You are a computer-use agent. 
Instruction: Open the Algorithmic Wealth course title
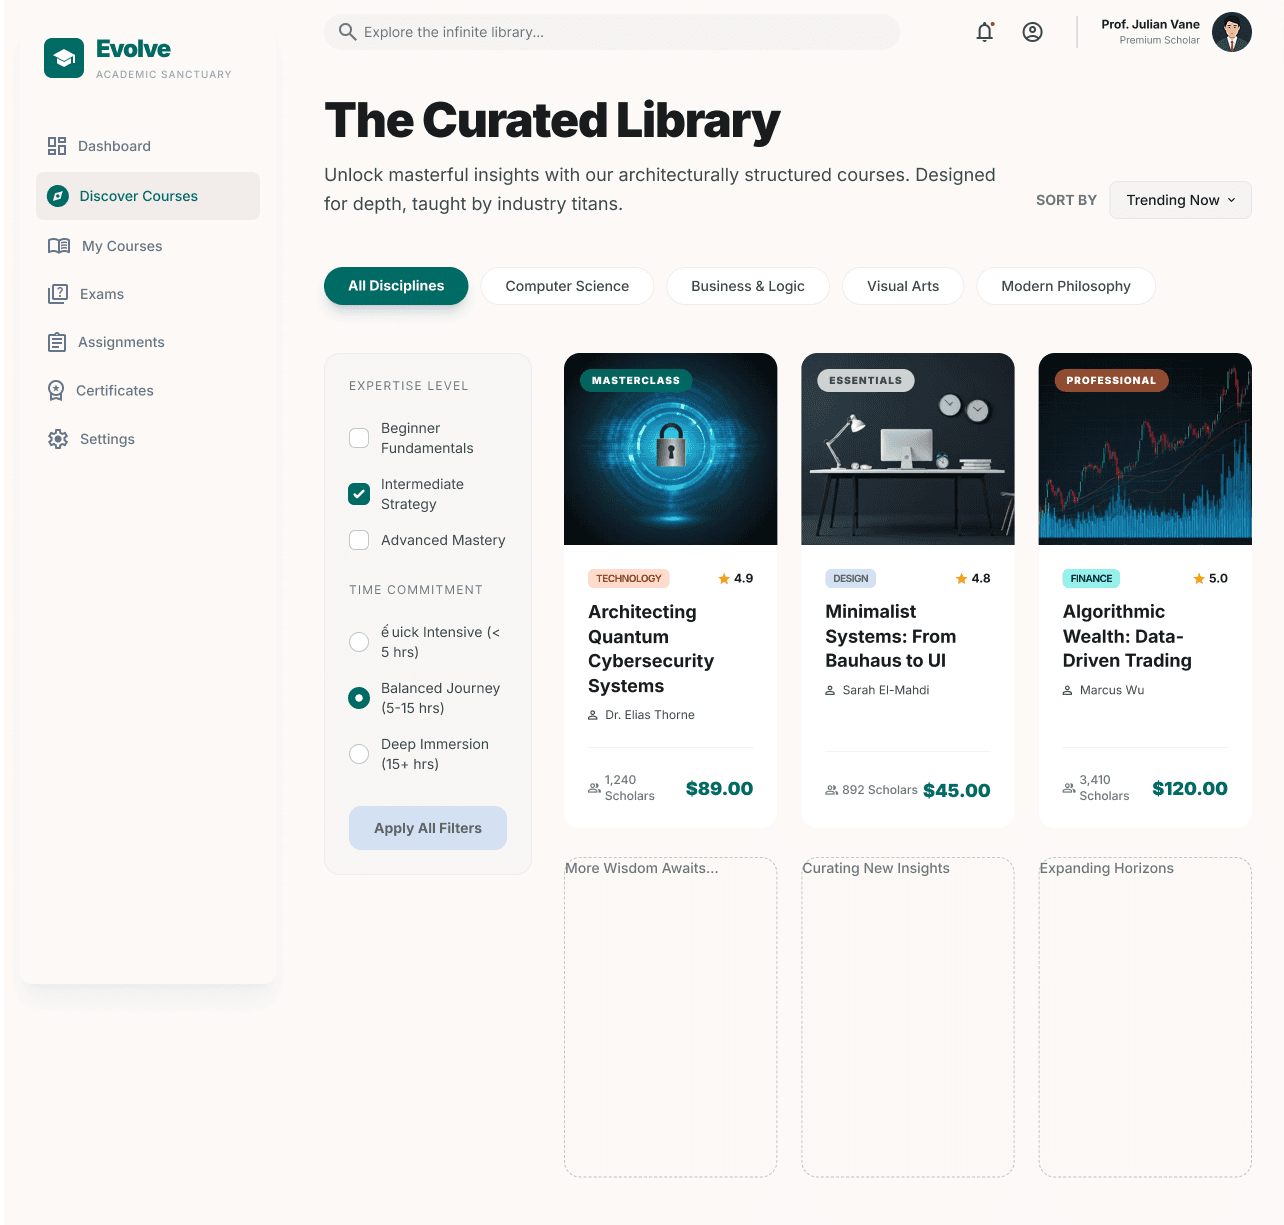tap(1126, 636)
